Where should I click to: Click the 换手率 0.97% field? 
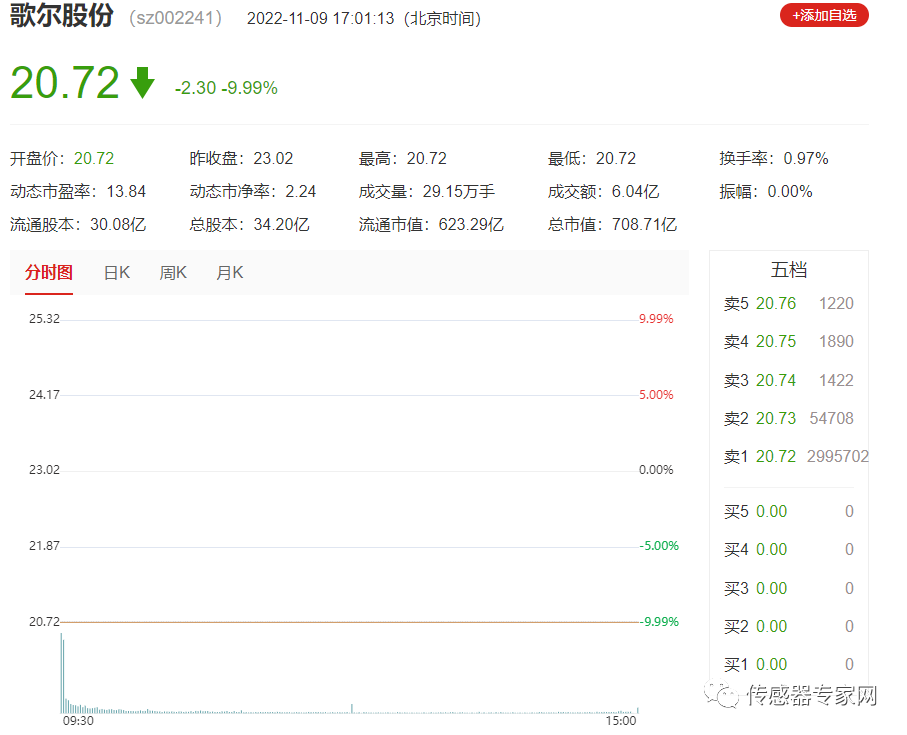pyautogui.click(x=774, y=158)
